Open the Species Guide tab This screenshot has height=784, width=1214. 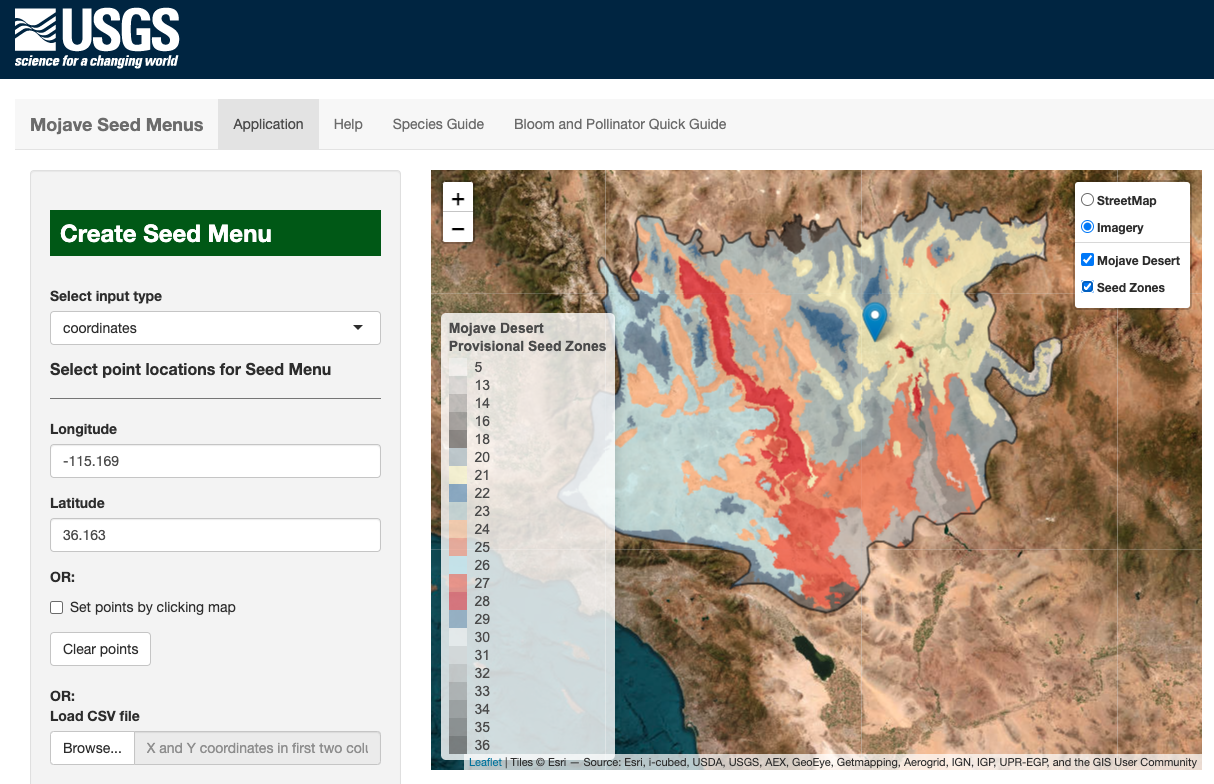(x=438, y=124)
